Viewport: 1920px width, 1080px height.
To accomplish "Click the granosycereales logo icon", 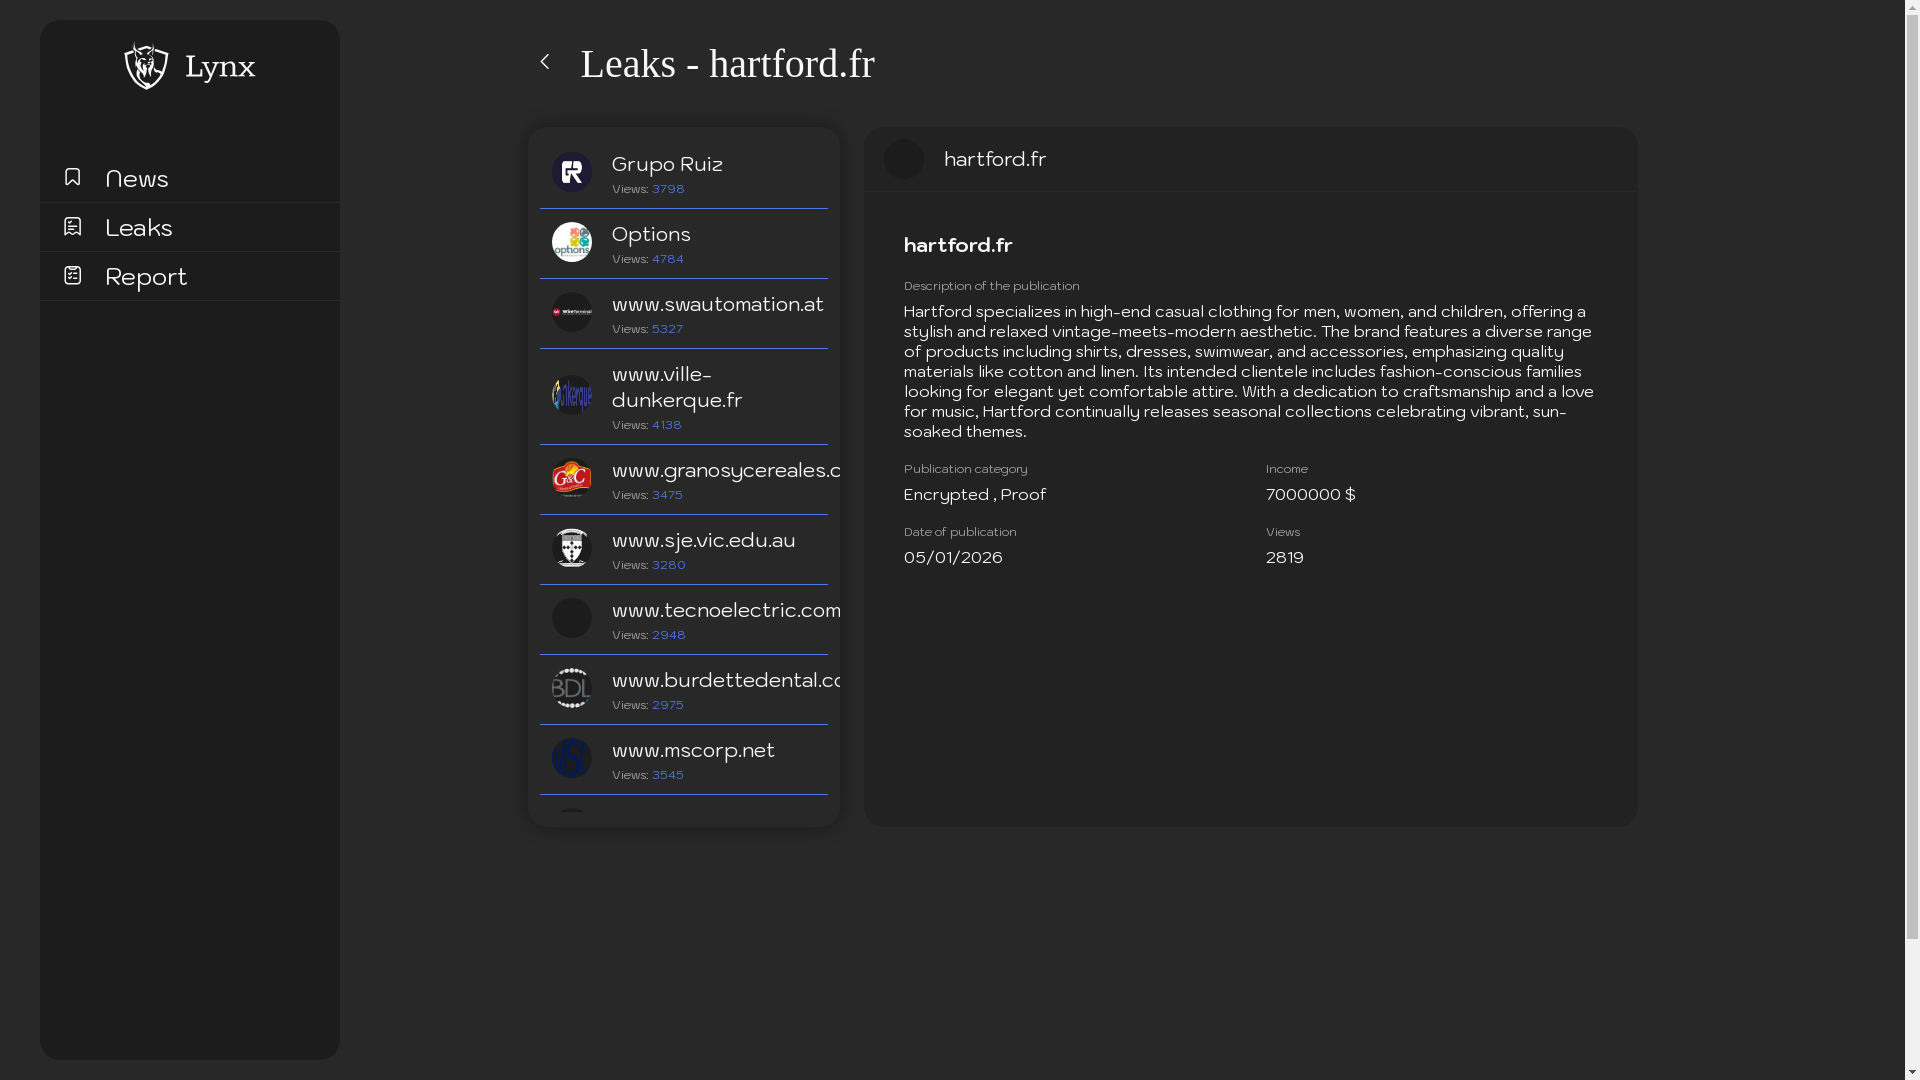I will tap(572, 478).
